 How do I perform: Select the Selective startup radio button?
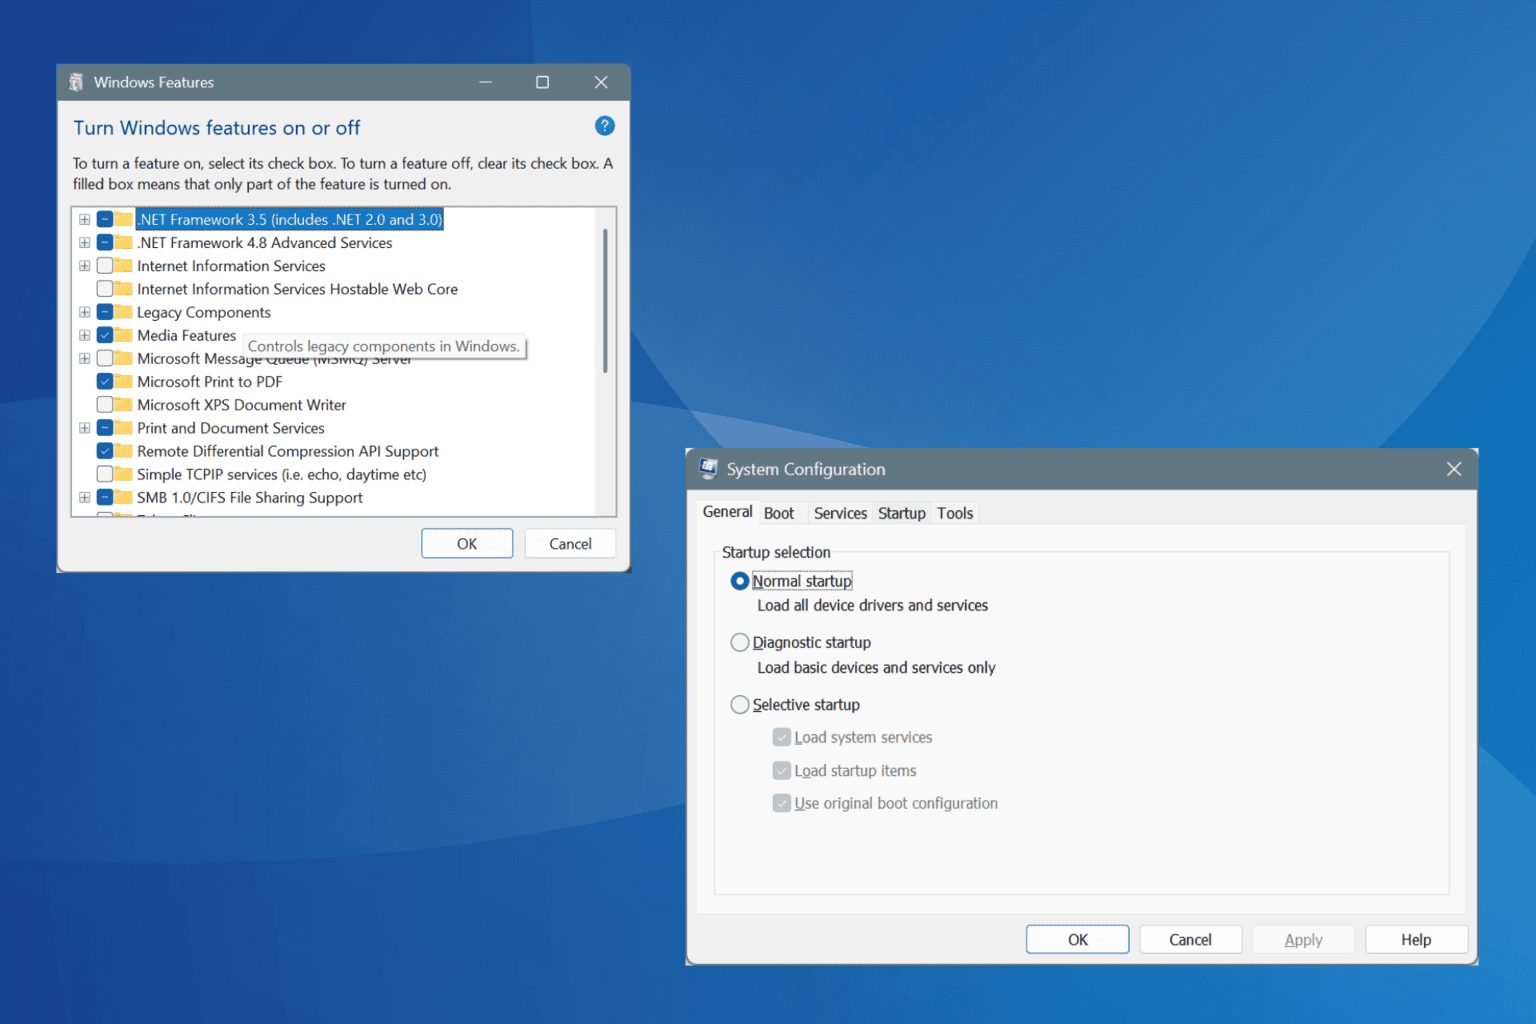click(x=740, y=704)
